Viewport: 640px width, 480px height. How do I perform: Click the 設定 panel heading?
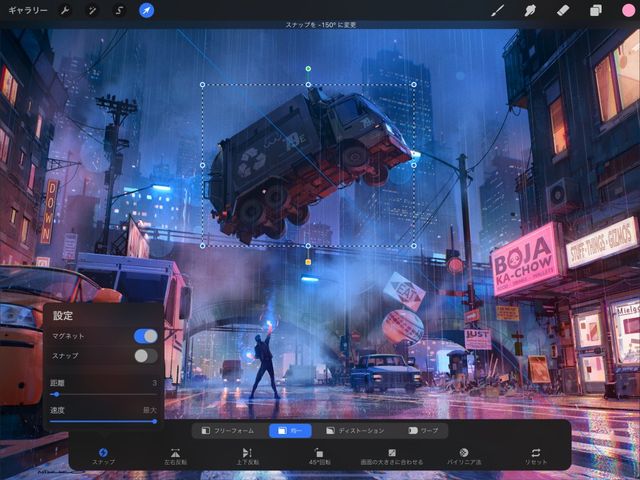click(x=63, y=315)
